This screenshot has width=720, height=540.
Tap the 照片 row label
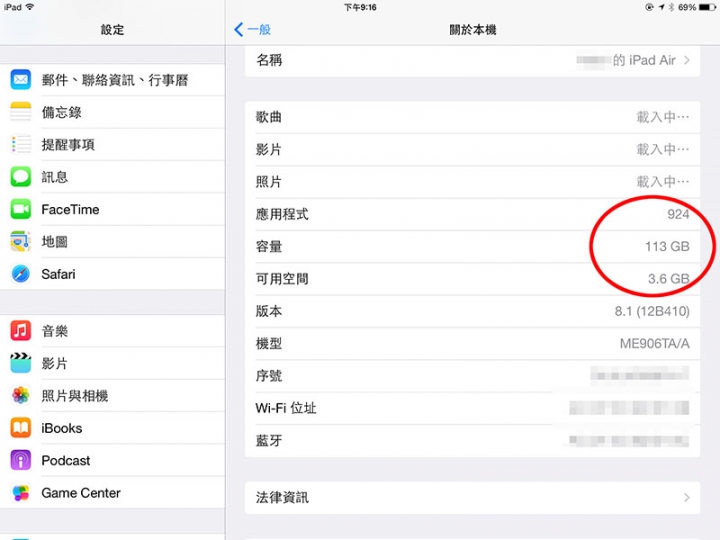pyautogui.click(x=269, y=182)
